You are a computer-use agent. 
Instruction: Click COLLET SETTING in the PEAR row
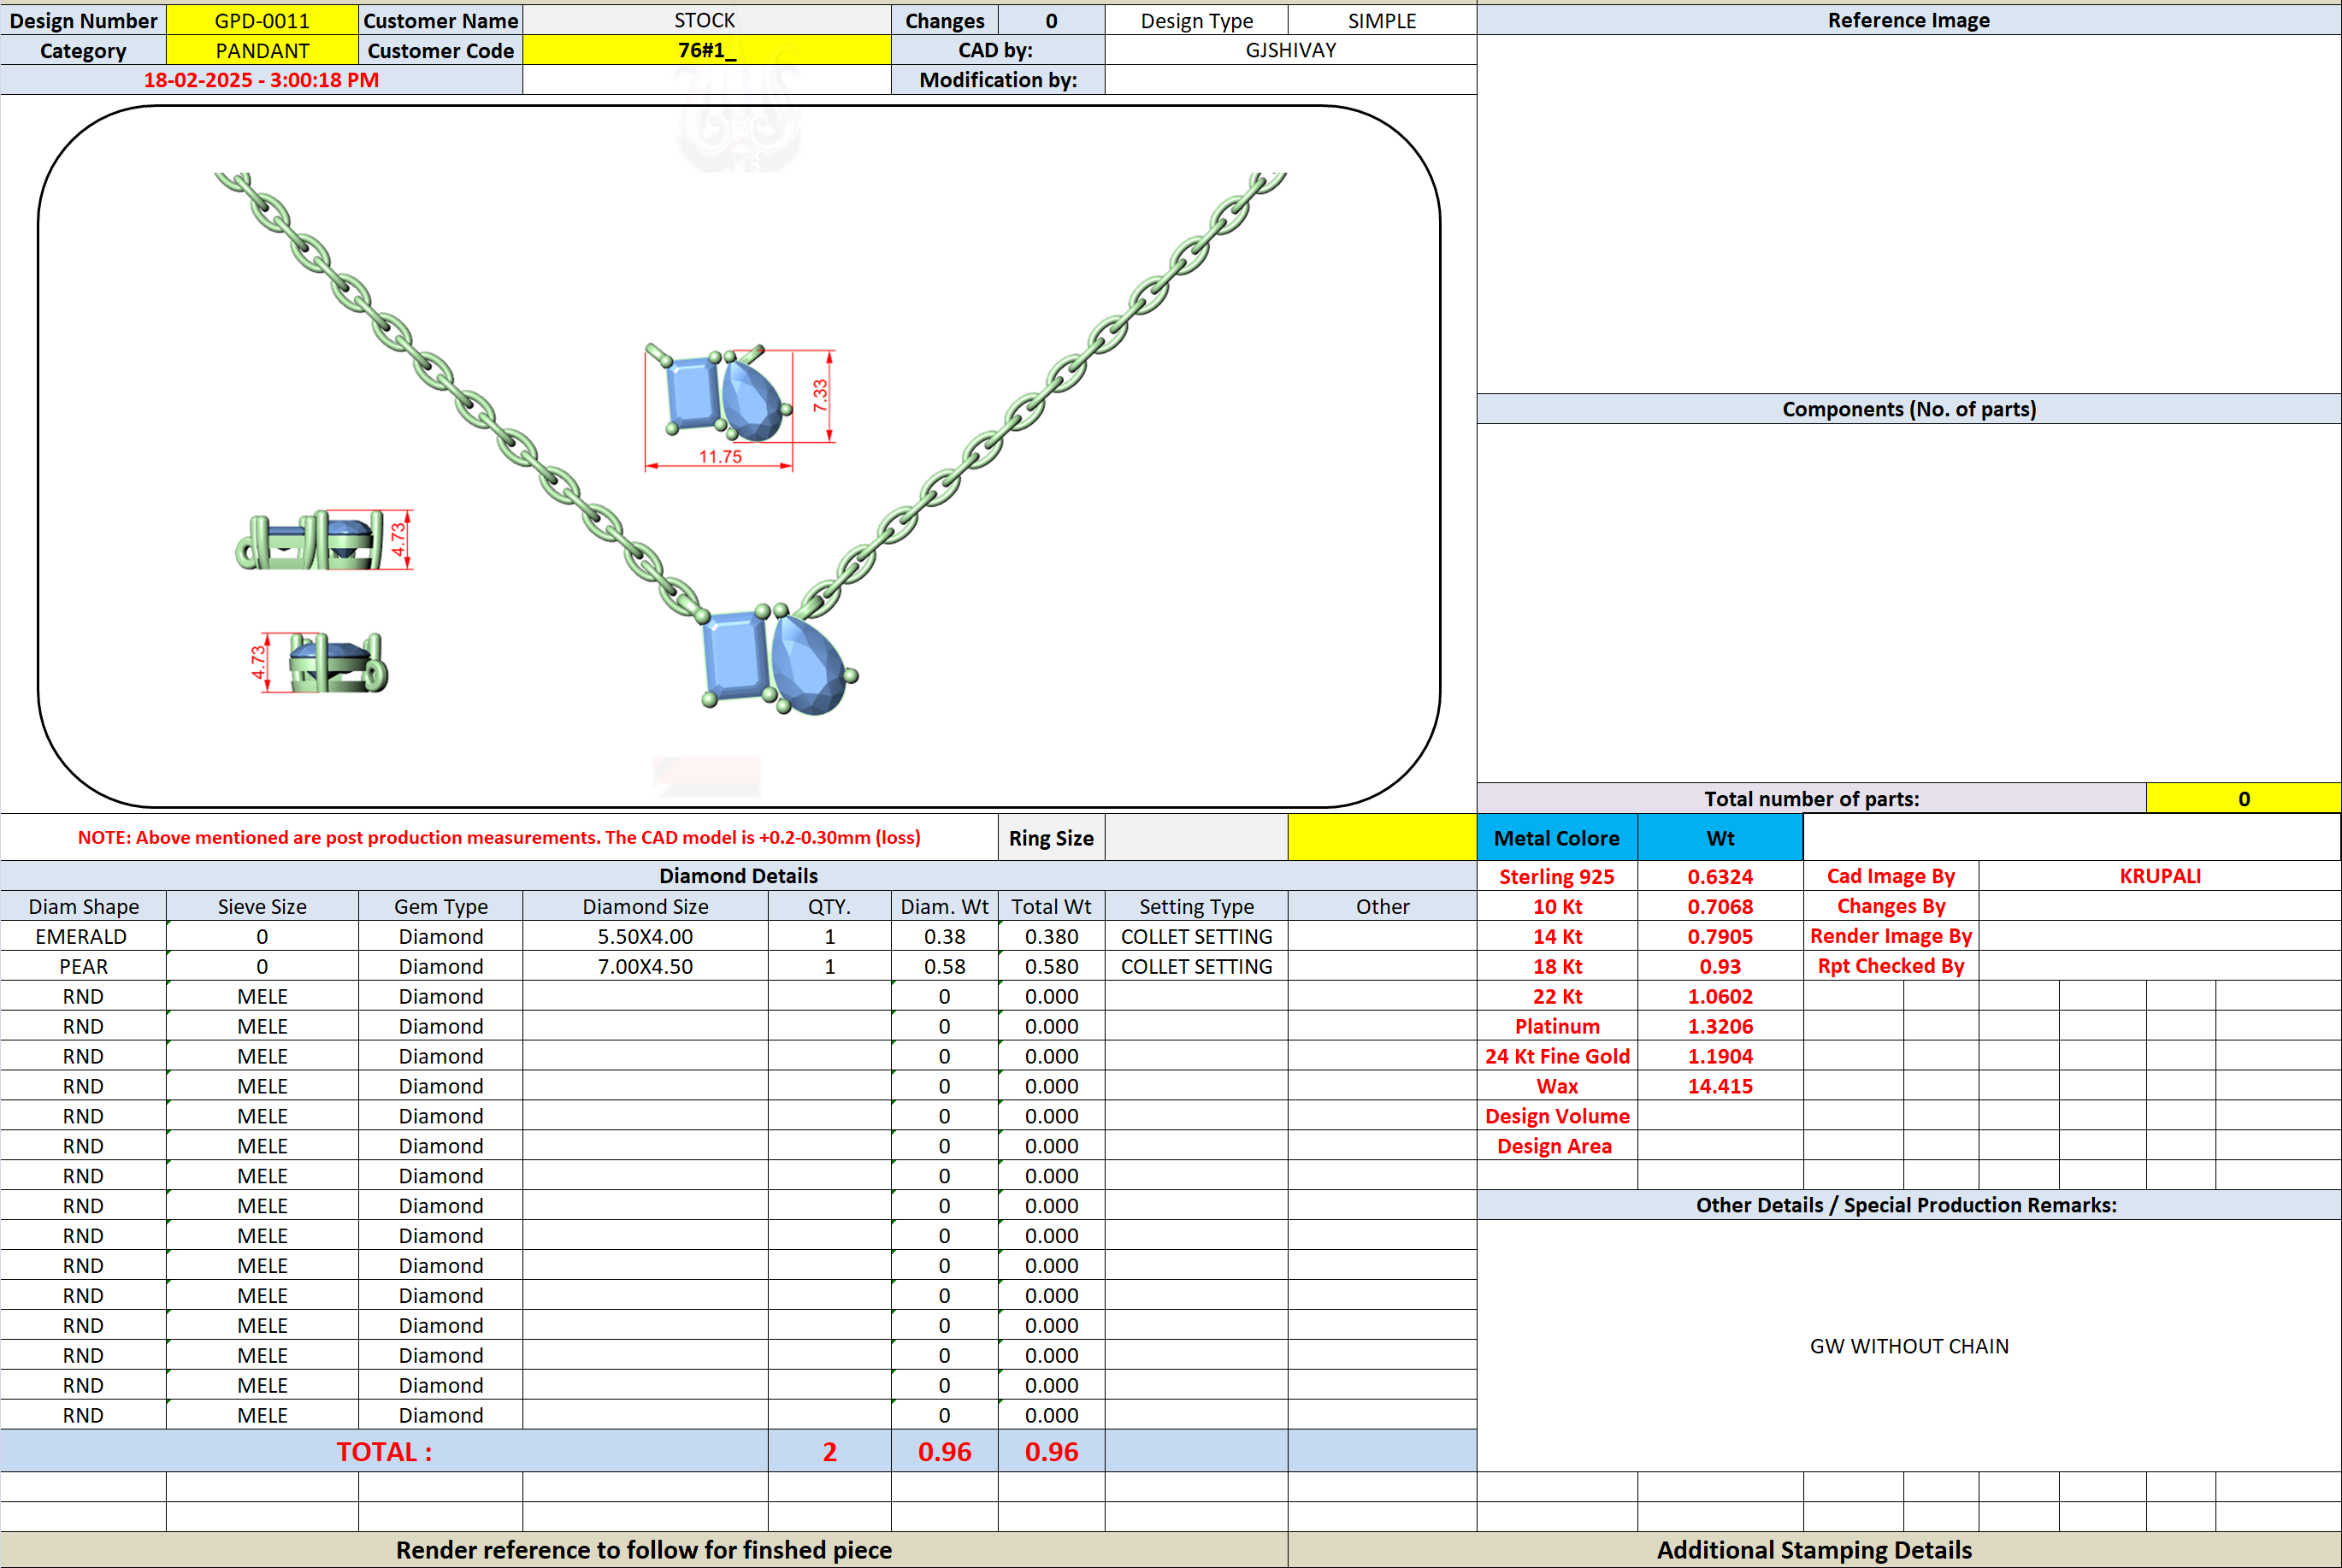coord(1196,967)
